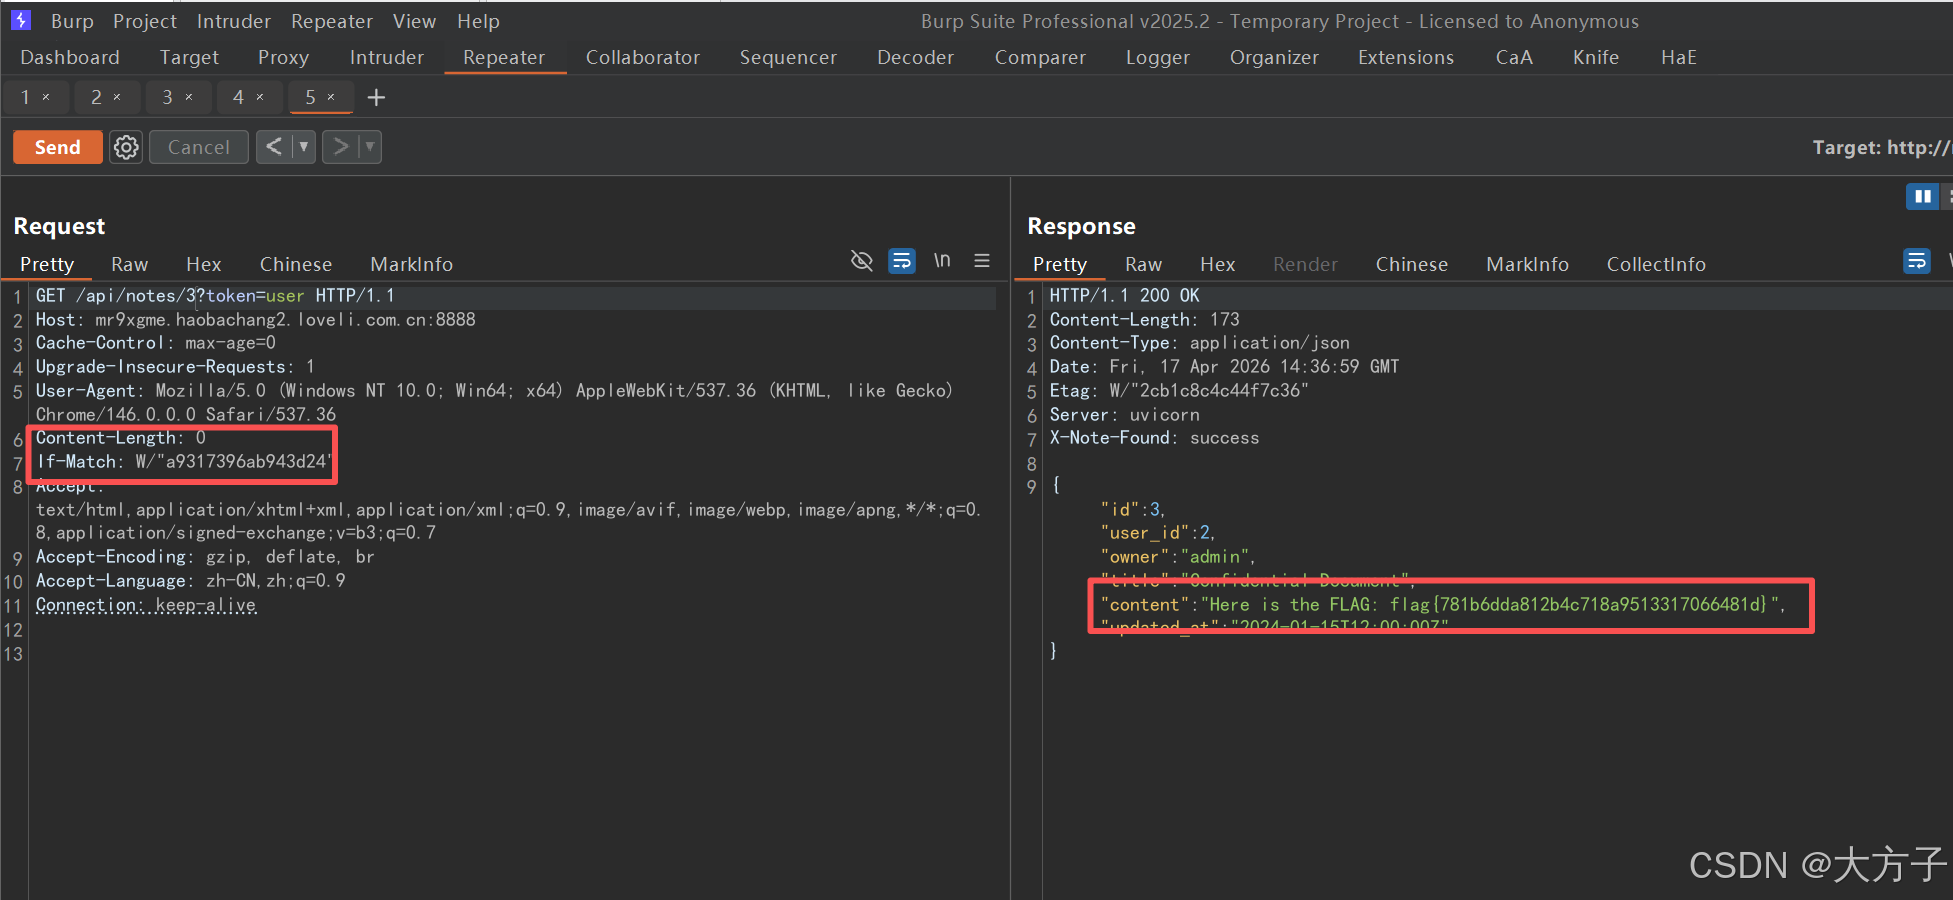
Task: Close Repeater tab 3
Action: (x=188, y=97)
